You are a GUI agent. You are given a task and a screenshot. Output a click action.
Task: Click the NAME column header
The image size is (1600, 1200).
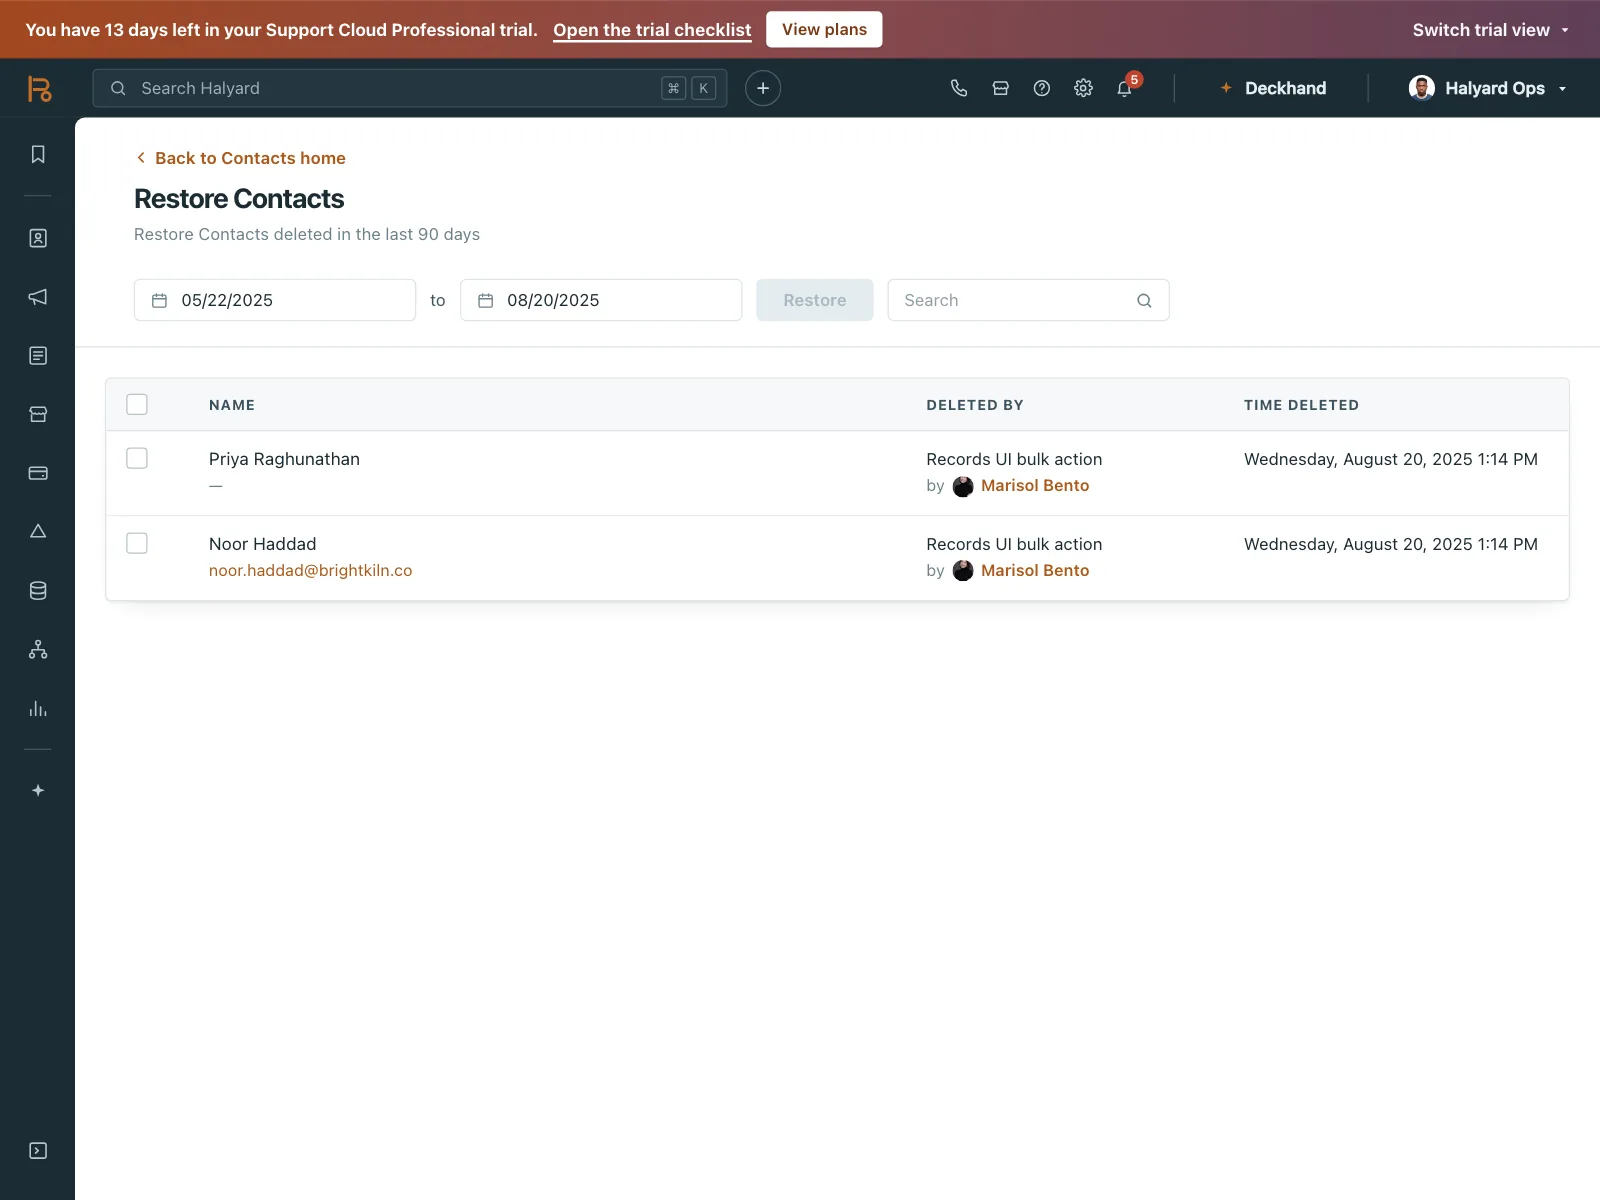pyautogui.click(x=232, y=405)
